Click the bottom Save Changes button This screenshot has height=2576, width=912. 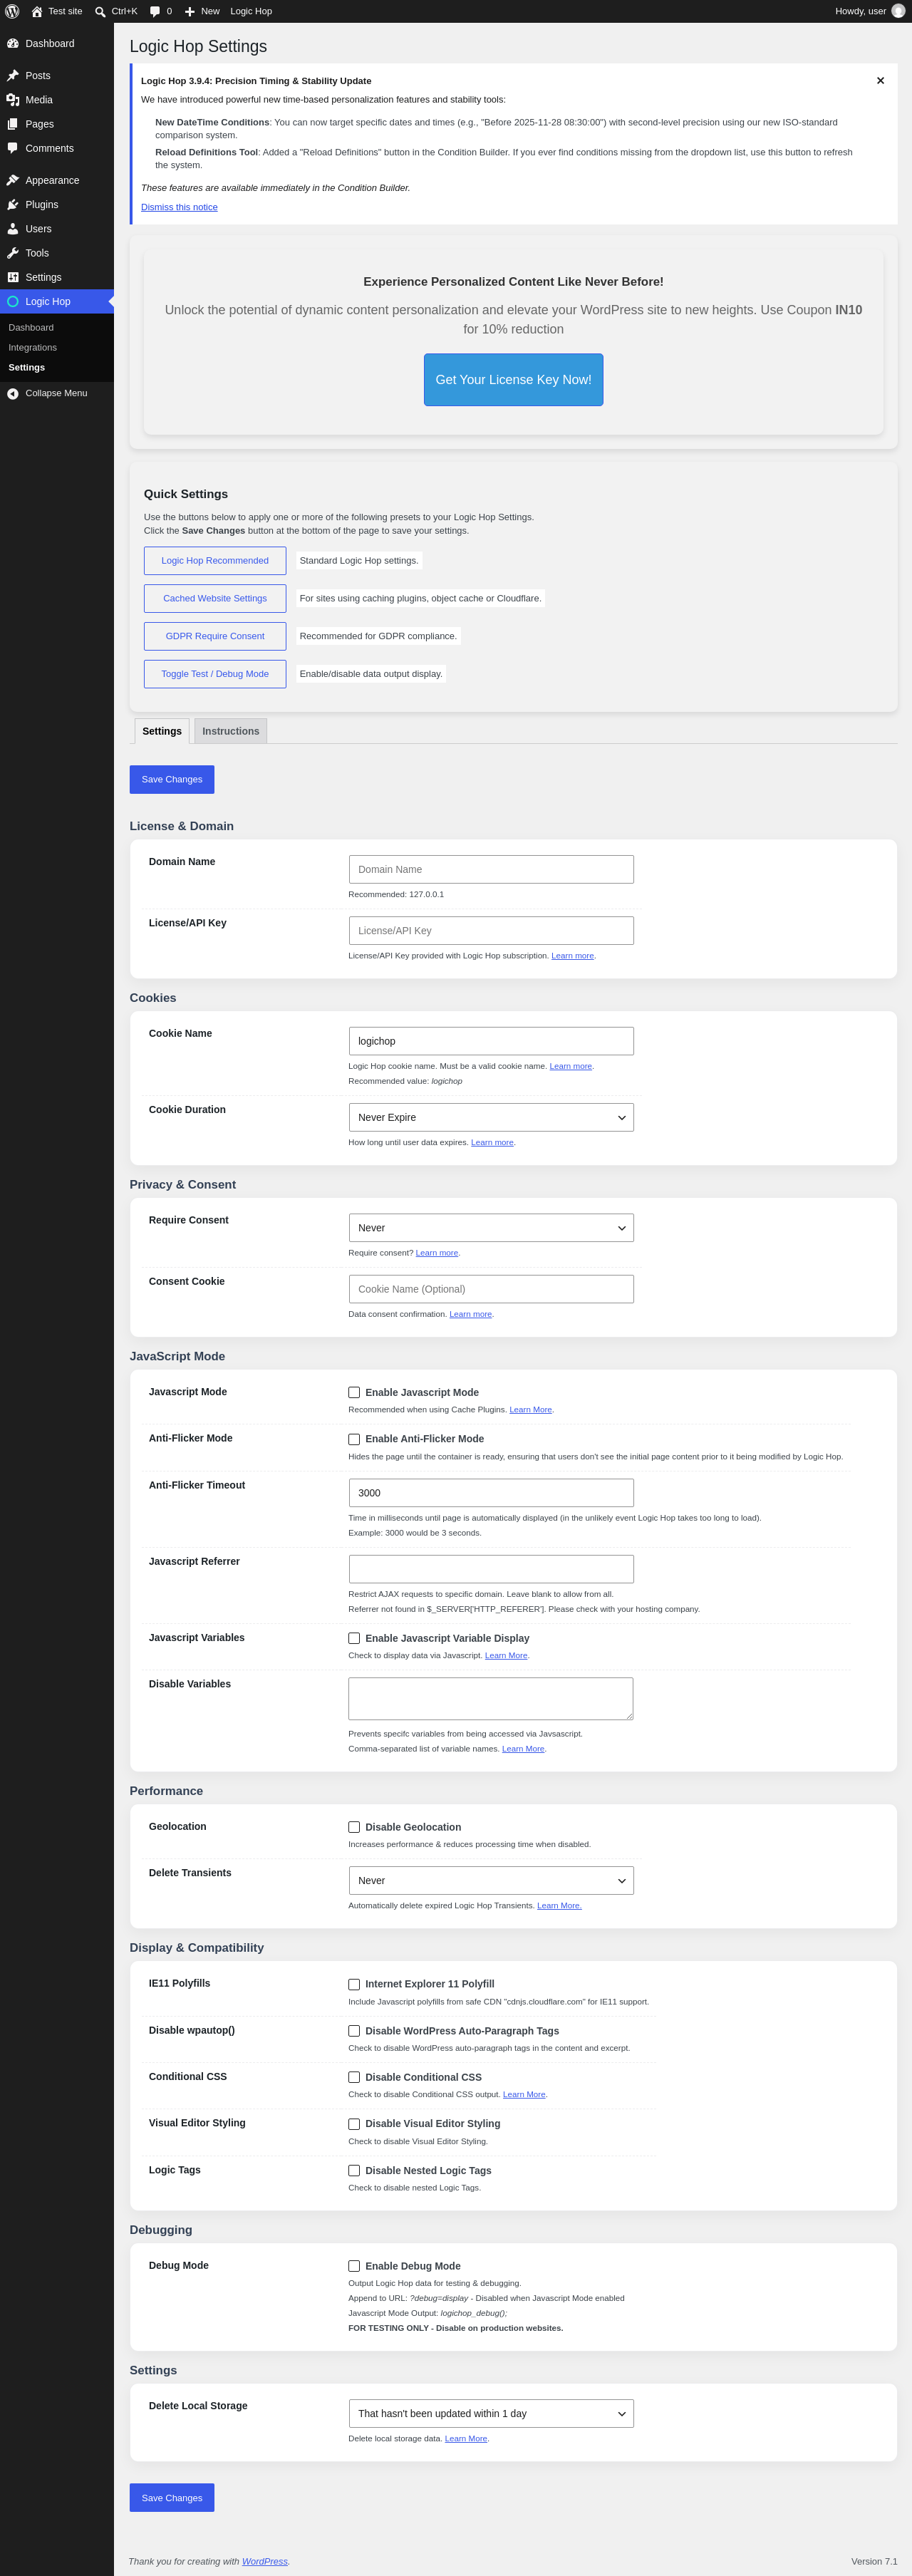172,2498
